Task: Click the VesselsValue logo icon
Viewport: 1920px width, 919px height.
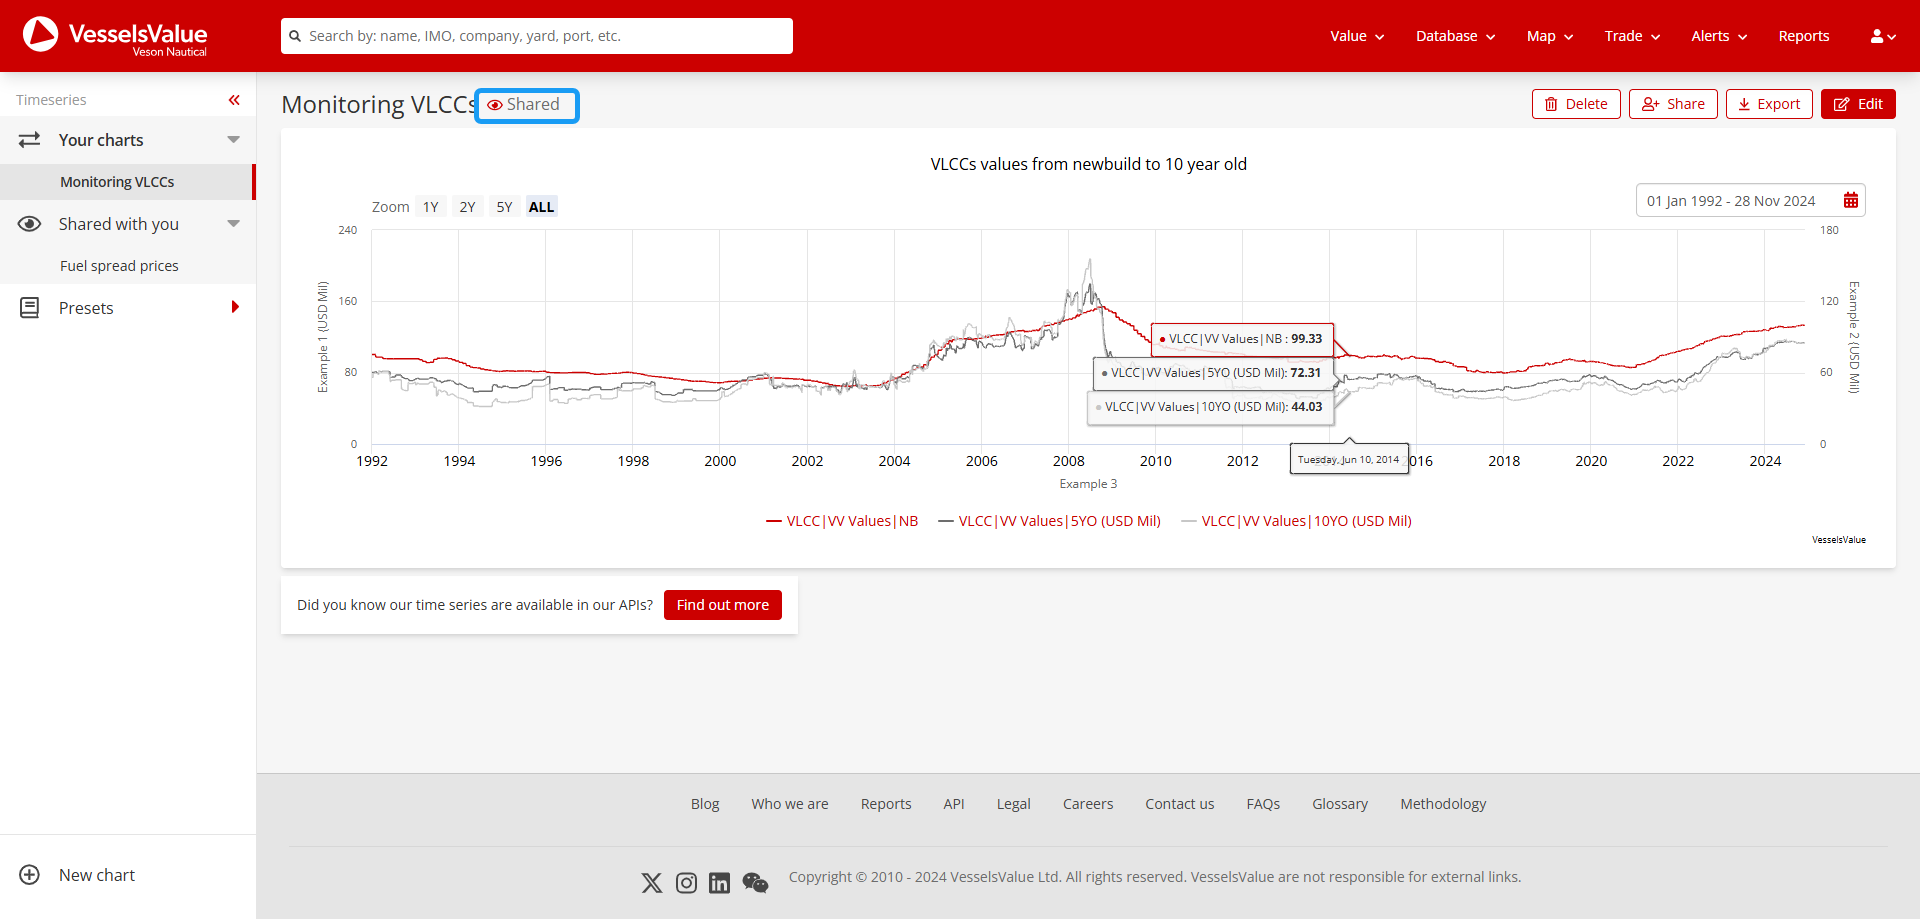Action: 41,35
